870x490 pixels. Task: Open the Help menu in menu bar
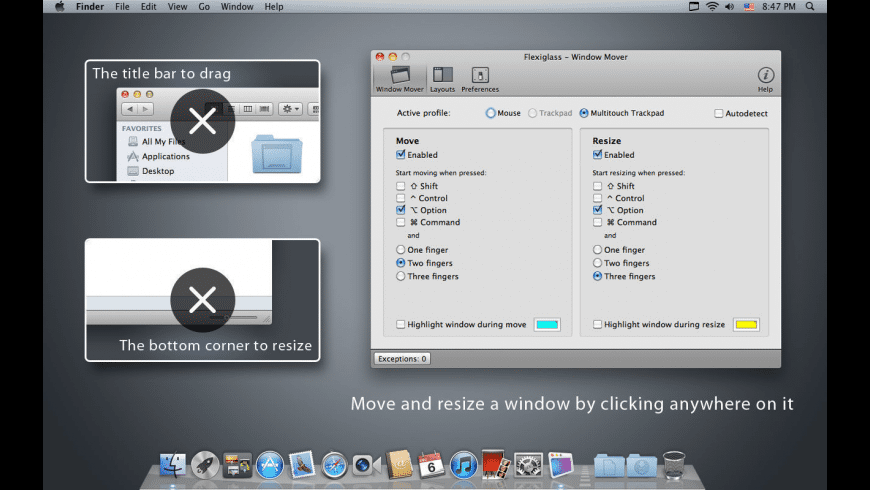tap(274, 7)
